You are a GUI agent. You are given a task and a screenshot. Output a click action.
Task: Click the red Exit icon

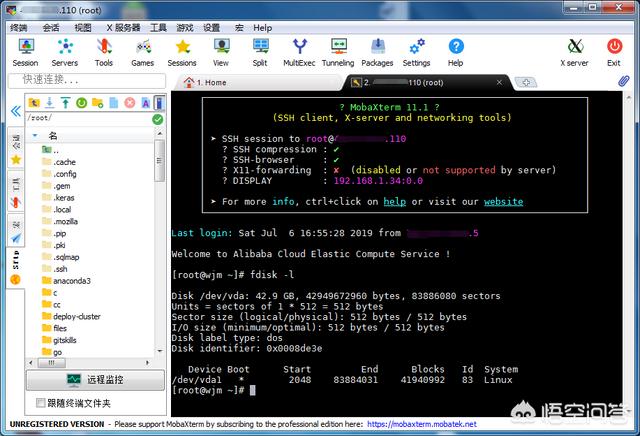[613, 52]
